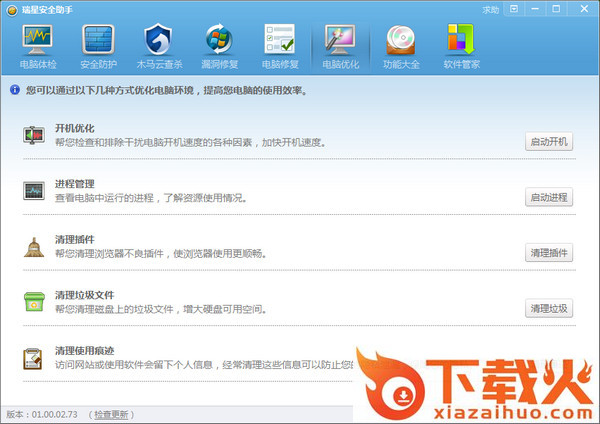This screenshot has width=600, height=424.
Task: Open 电脑修复 PC repair checklist icon
Action: tap(280, 39)
